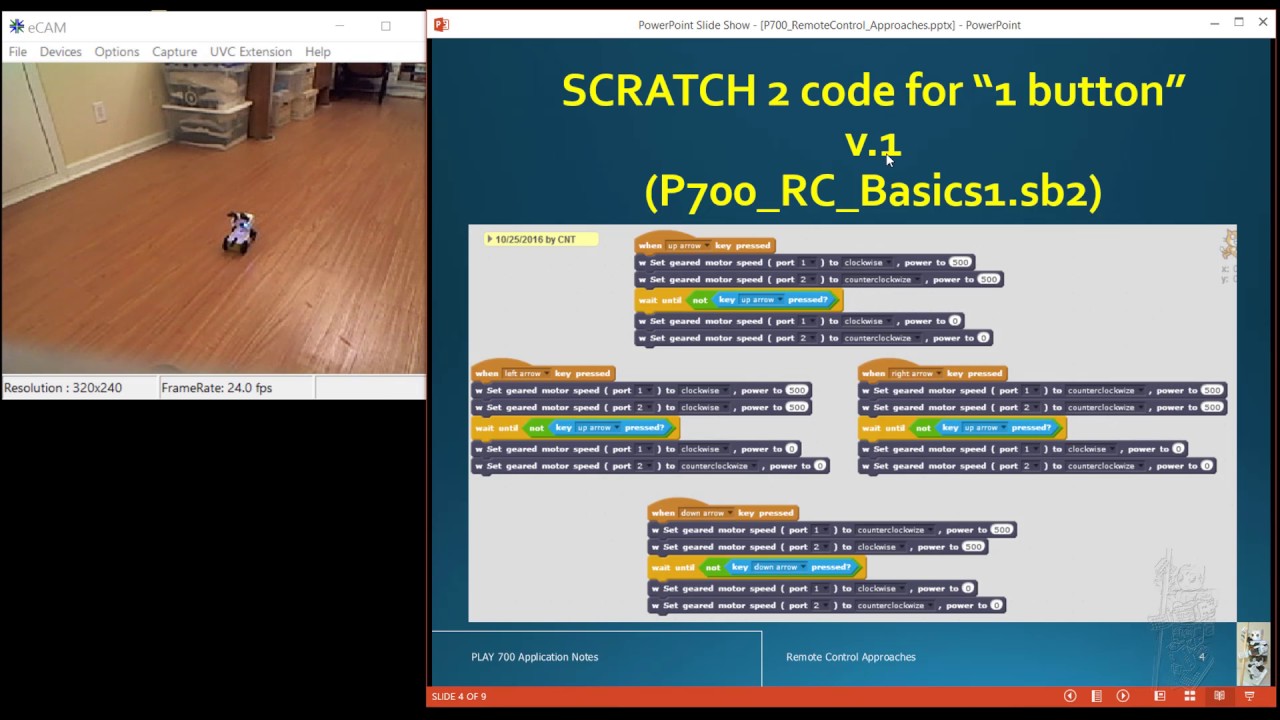Minimize the eCAM window
The width and height of the screenshot is (1280, 720).
pyautogui.click(x=340, y=26)
